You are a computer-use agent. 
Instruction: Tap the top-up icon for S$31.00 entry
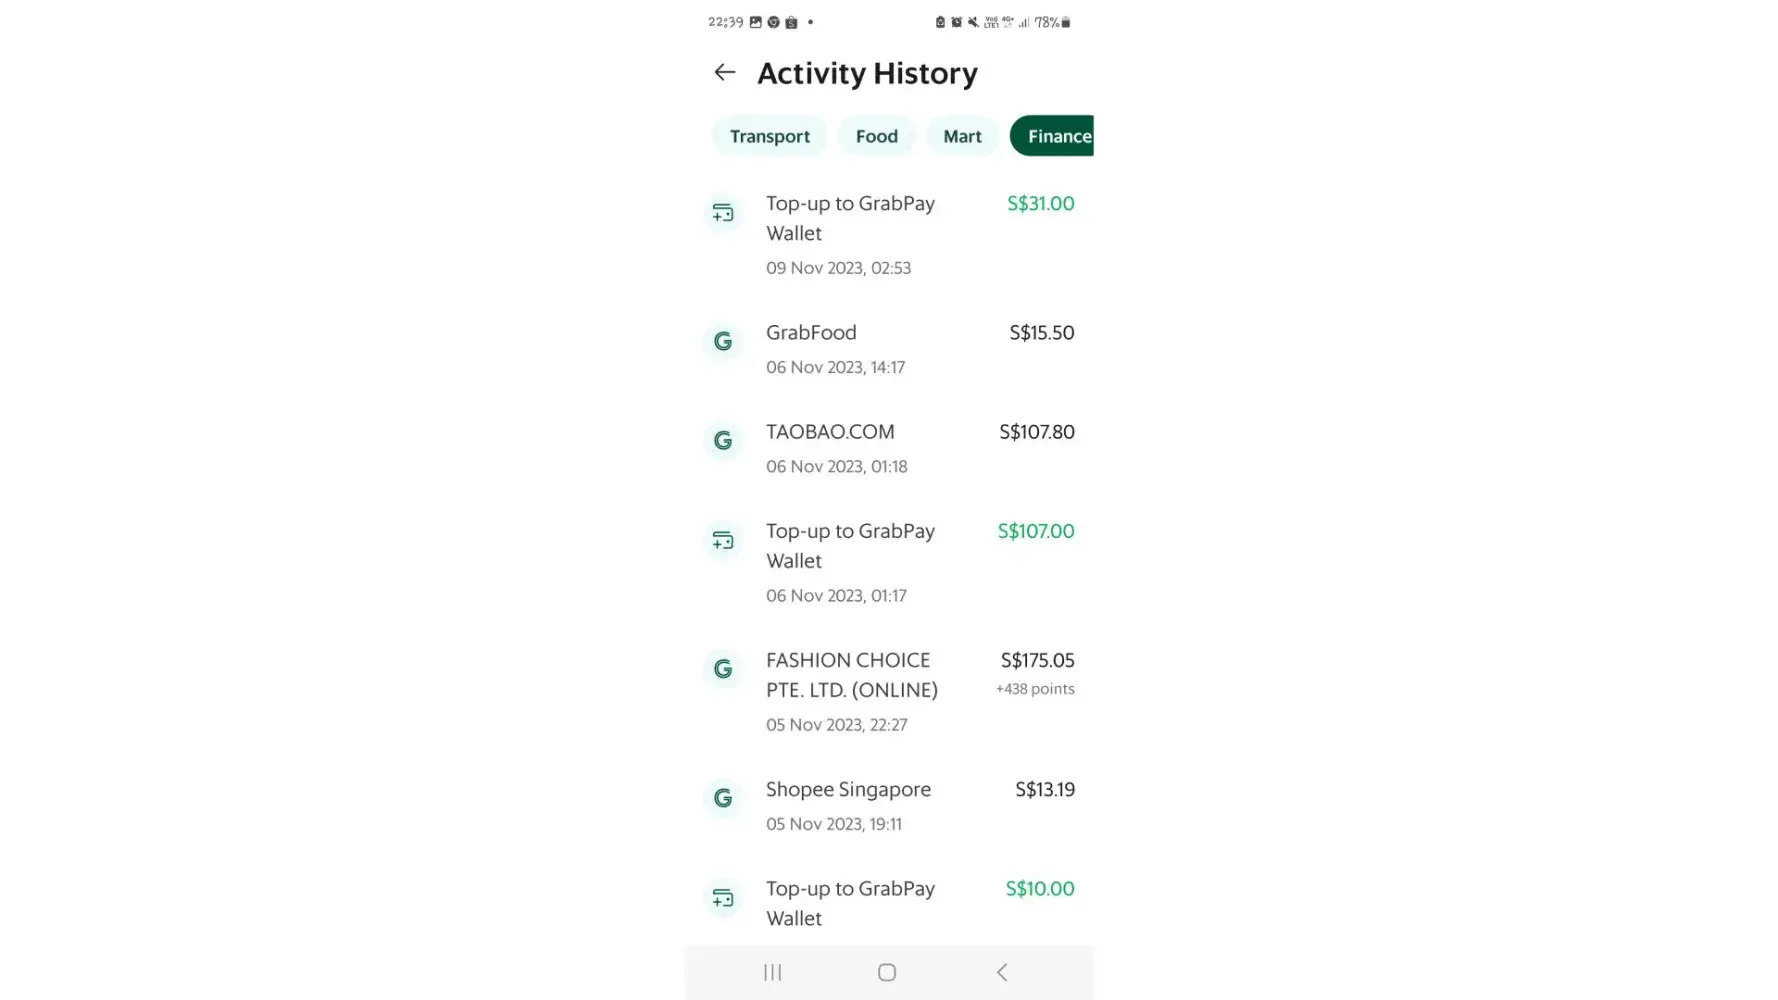point(723,213)
